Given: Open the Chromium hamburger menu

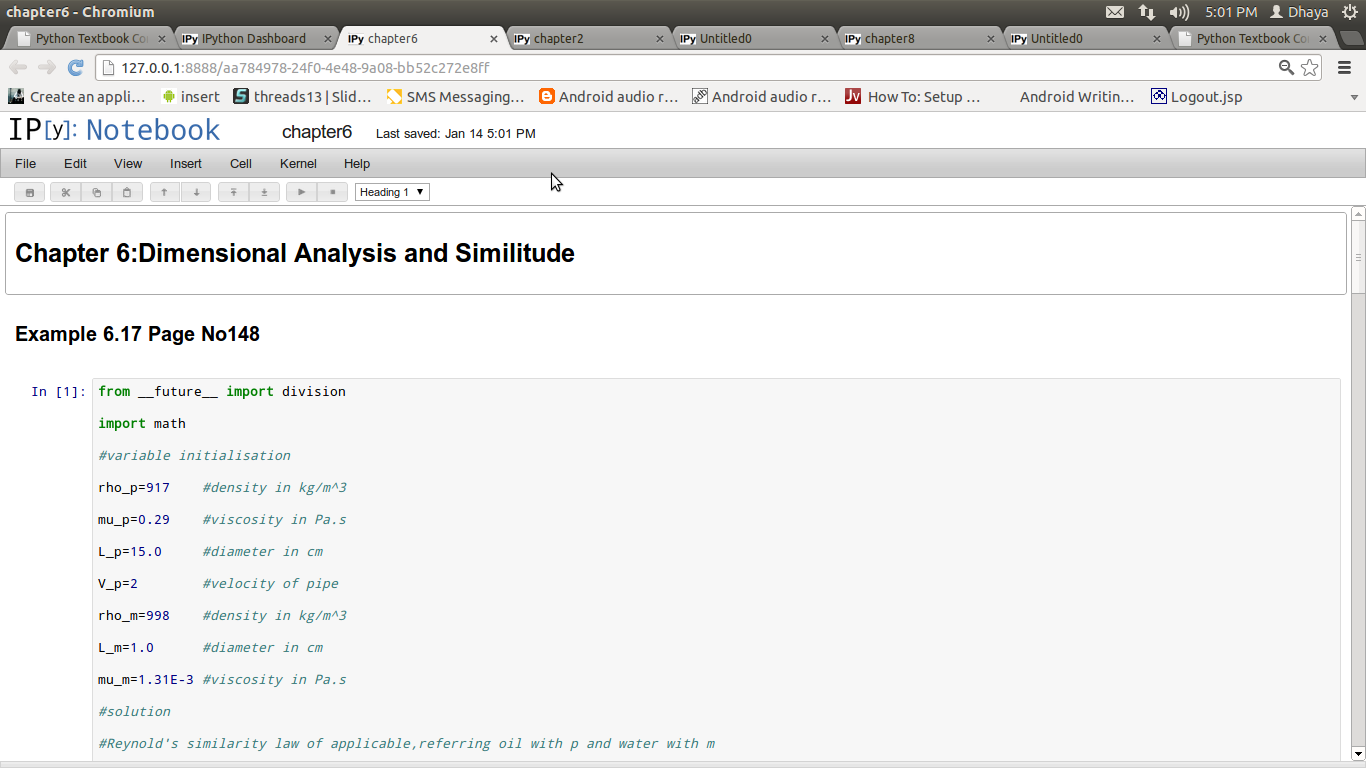Looking at the screenshot, I should click(x=1344, y=67).
